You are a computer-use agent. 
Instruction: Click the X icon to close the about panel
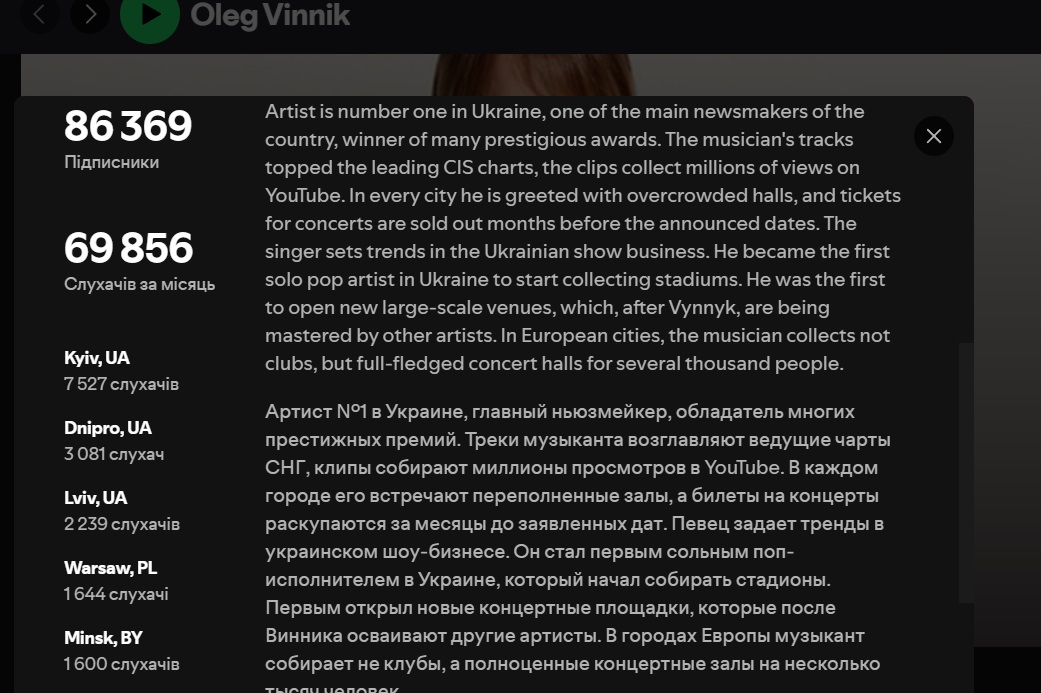933,135
